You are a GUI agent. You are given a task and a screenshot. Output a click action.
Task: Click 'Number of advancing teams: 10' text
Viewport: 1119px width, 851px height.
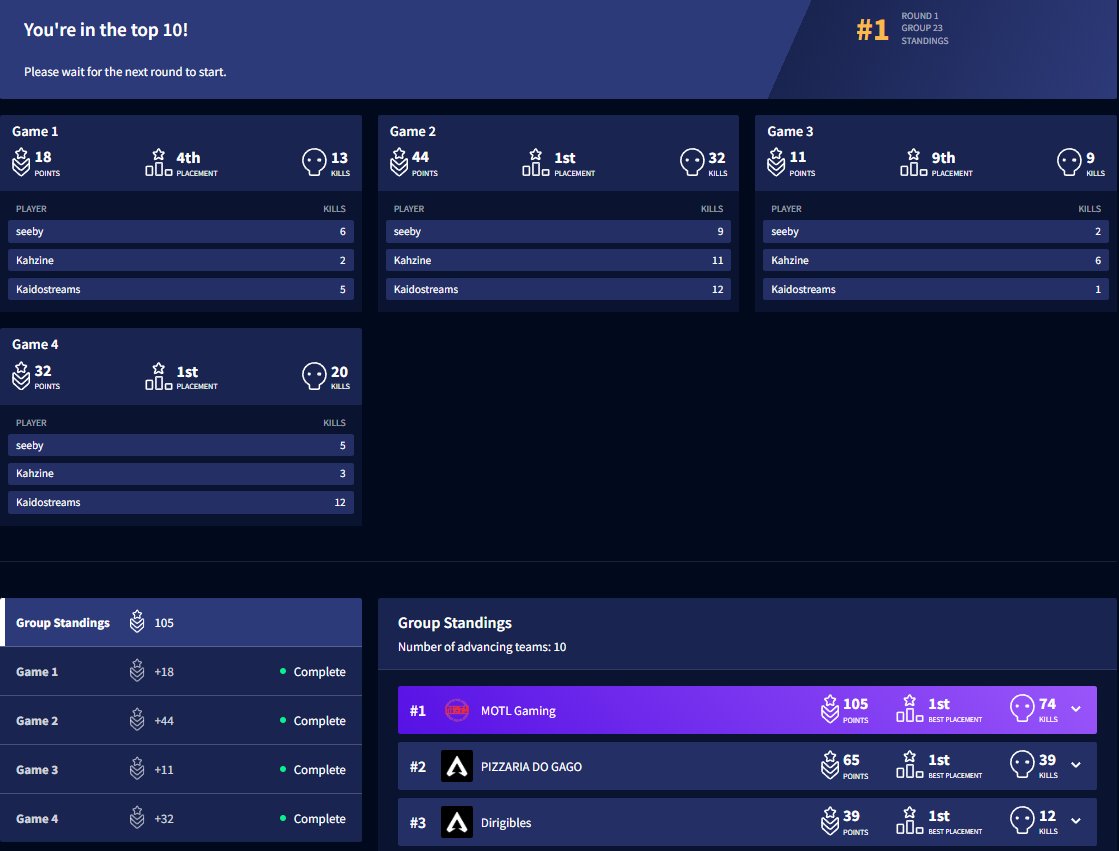tap(482, 647)
